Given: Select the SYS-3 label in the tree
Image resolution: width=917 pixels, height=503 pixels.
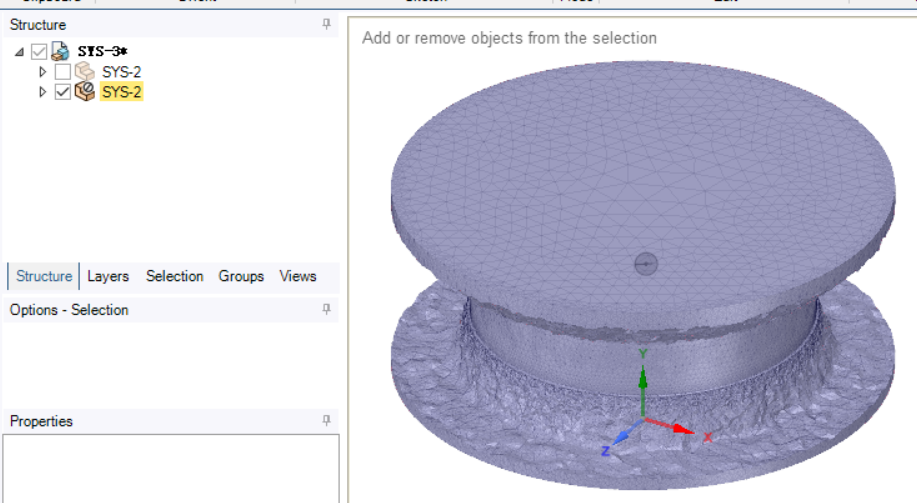Looking at the screenshot, I should tap(105, 52).
